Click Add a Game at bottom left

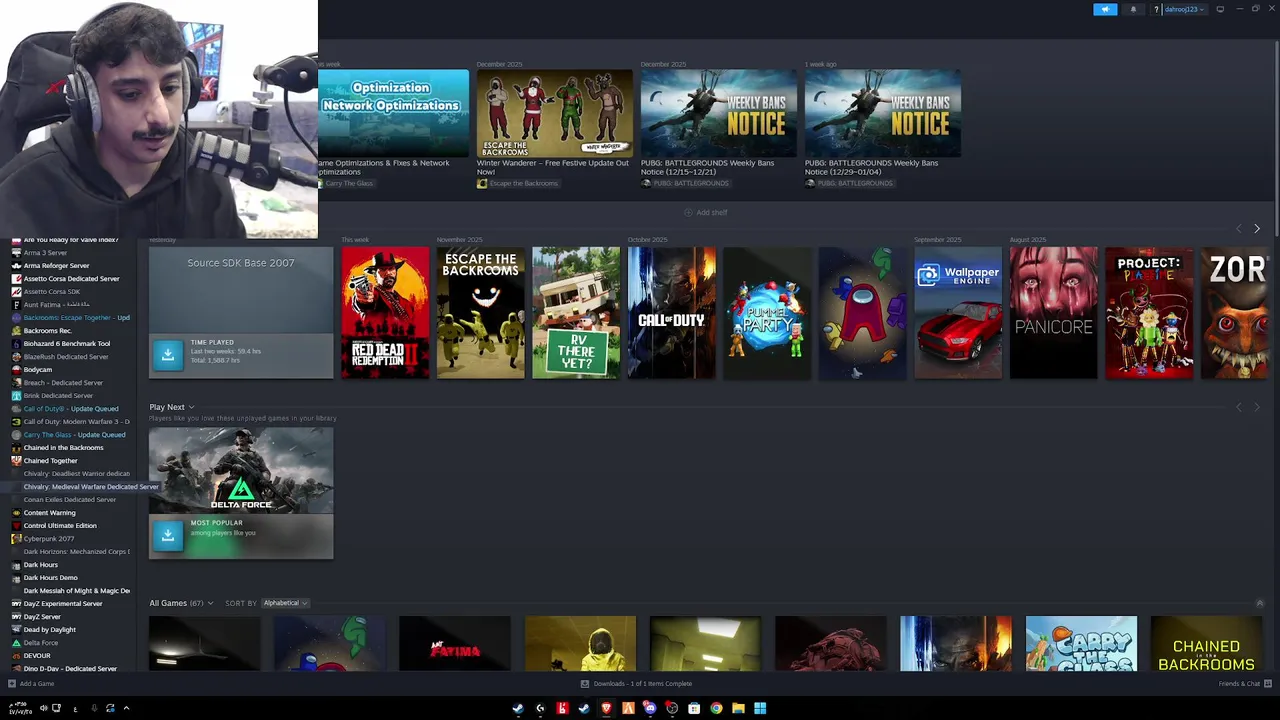[31, 684]
